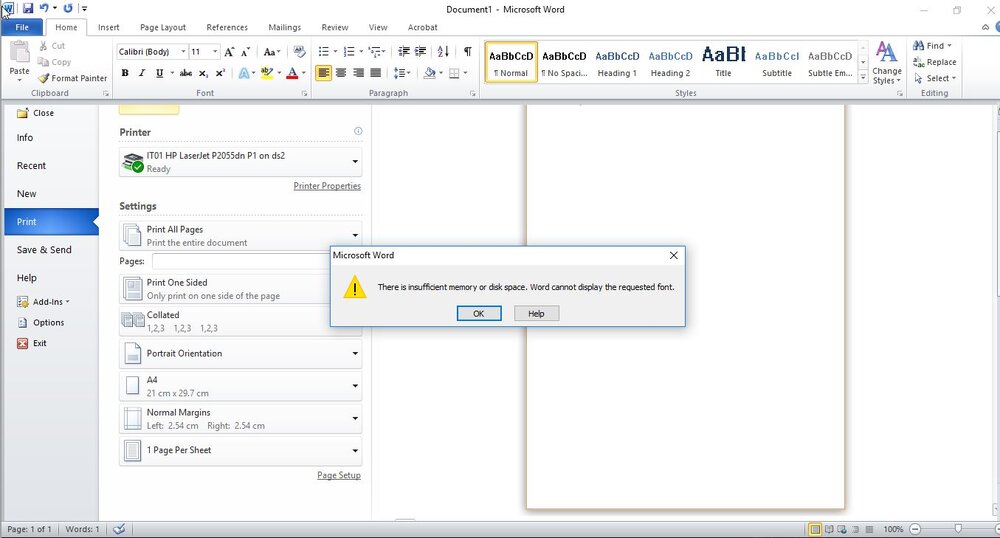Click the Replace button

tap(934, 62)
